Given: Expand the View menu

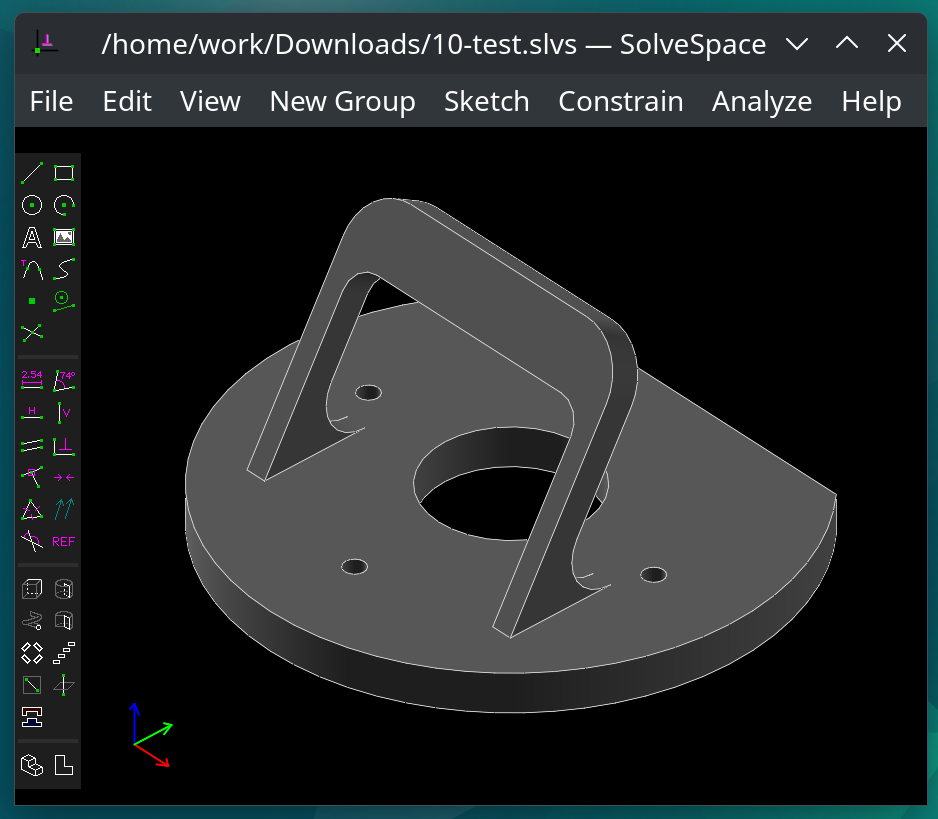Looking at the screenshot, I should coord(210,101).
